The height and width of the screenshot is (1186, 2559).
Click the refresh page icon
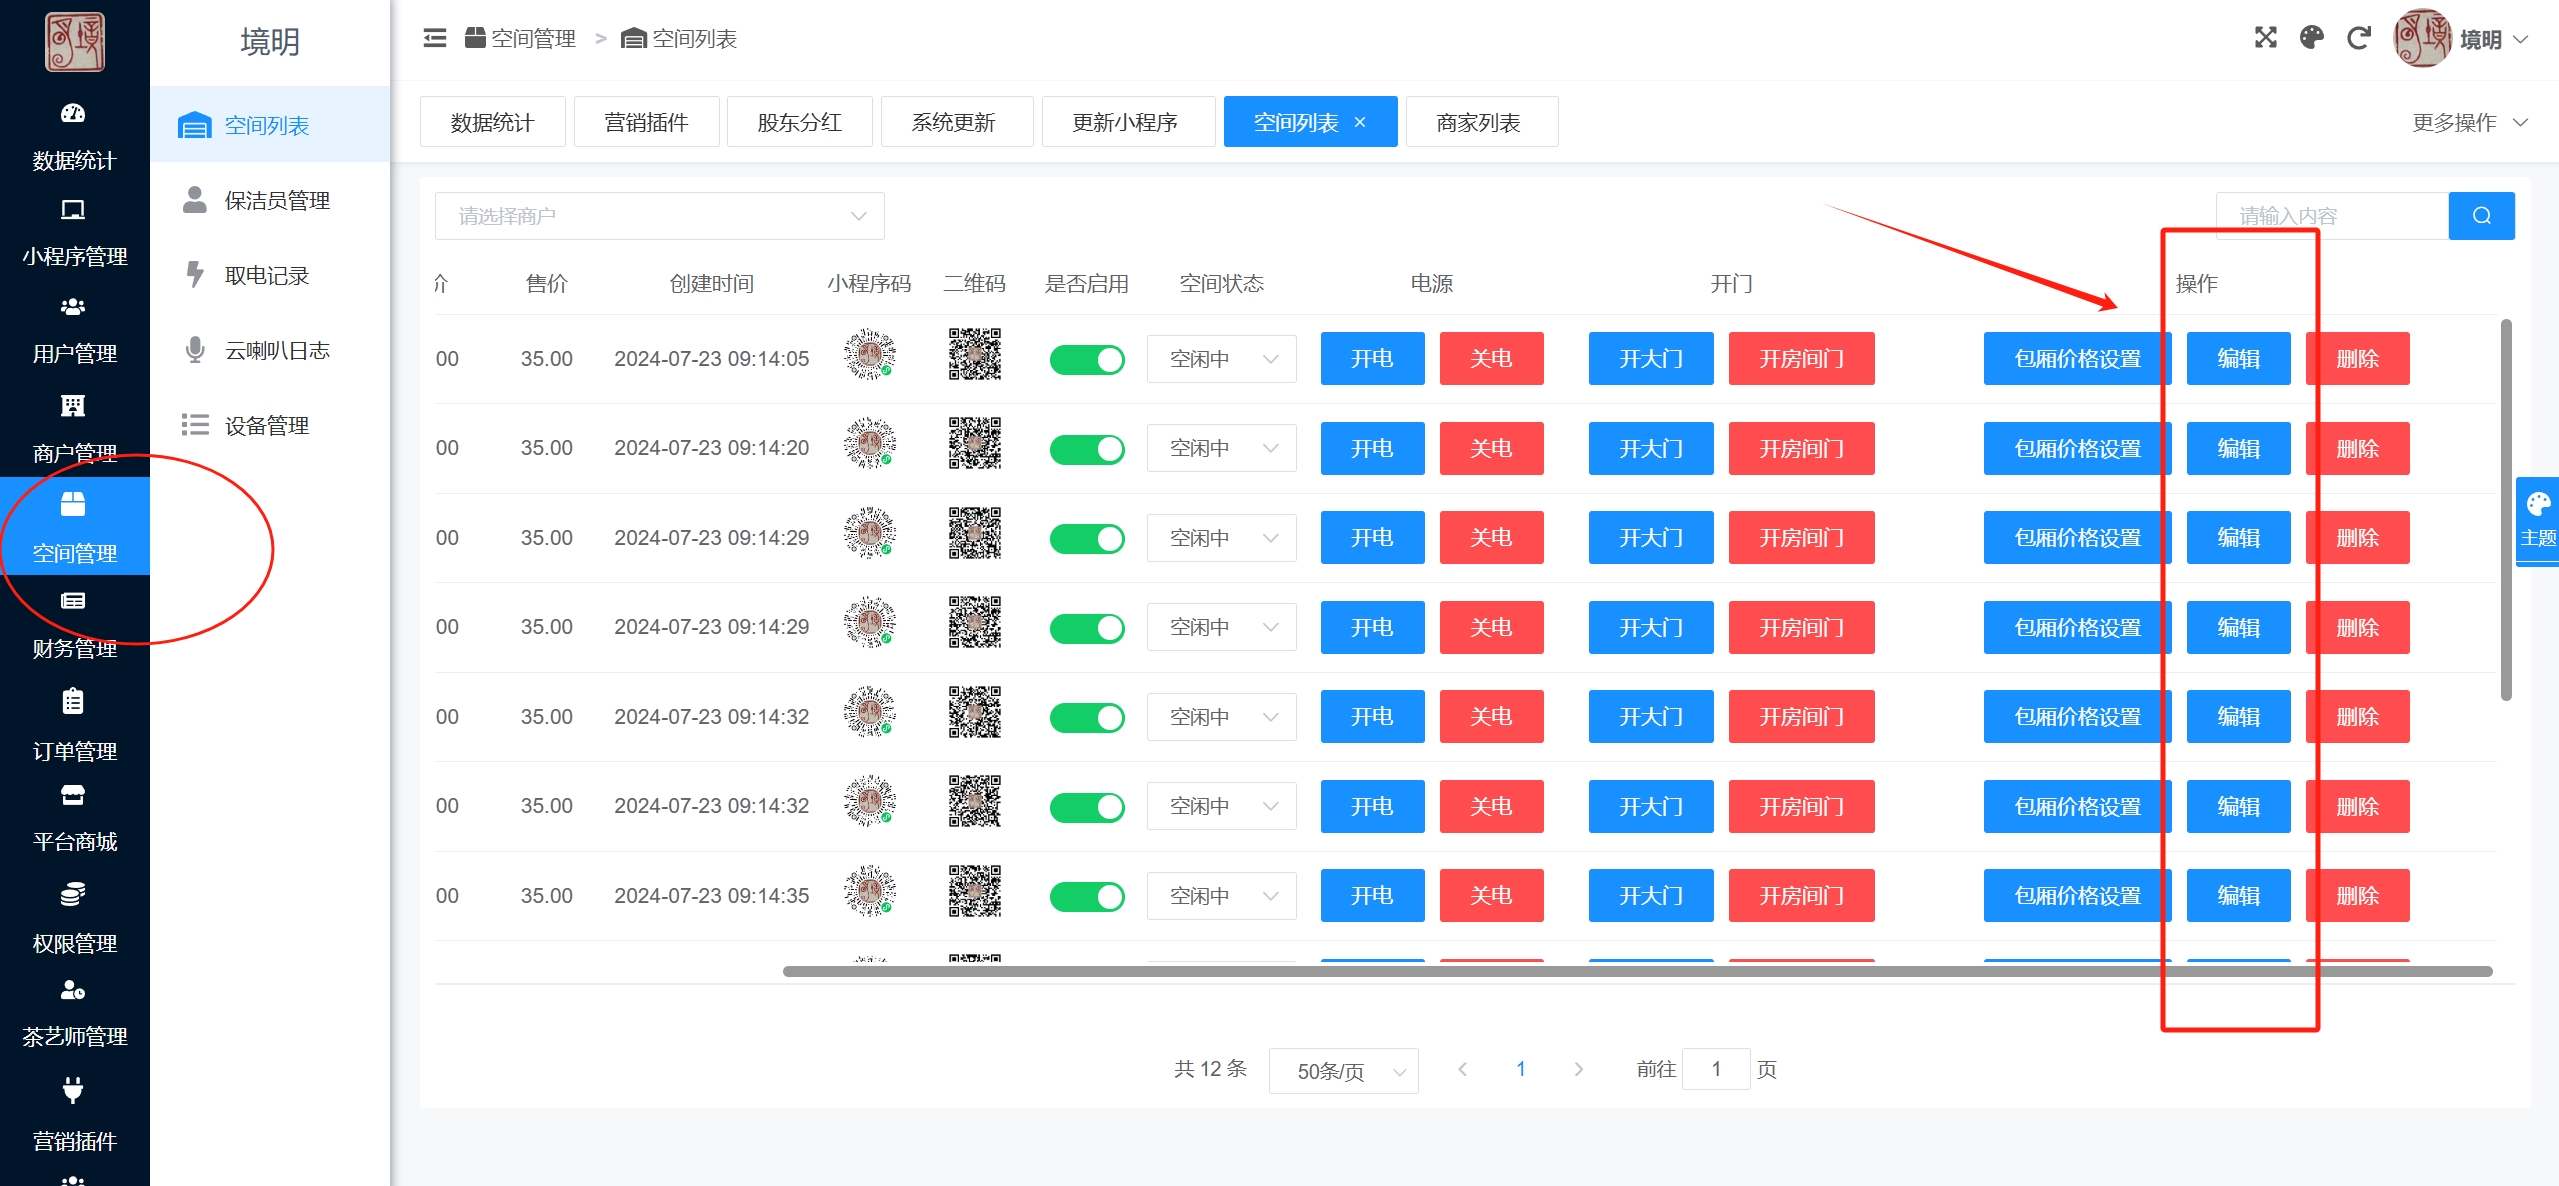[x=2358, y=38]
